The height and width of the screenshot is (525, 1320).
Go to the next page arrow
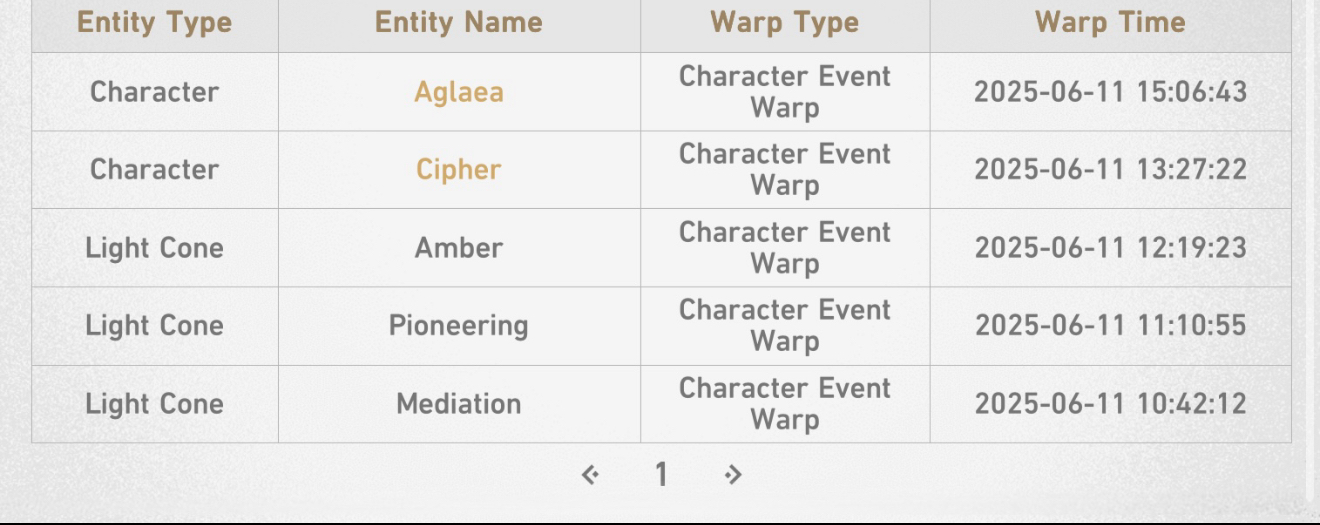pyautogui.click(x=733, y=474)
